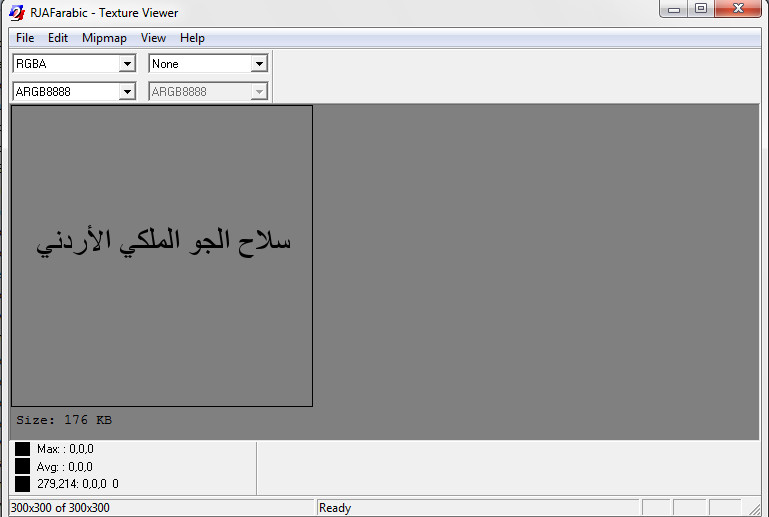Click the Texture Viewer app icon in title bar

(17, 13)
